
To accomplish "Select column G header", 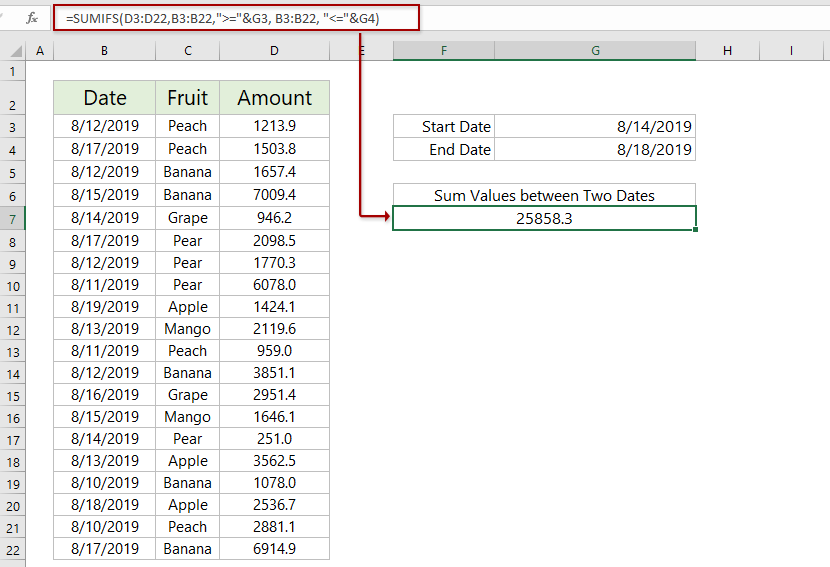I will pyautogui.click(x=595, y=51).
